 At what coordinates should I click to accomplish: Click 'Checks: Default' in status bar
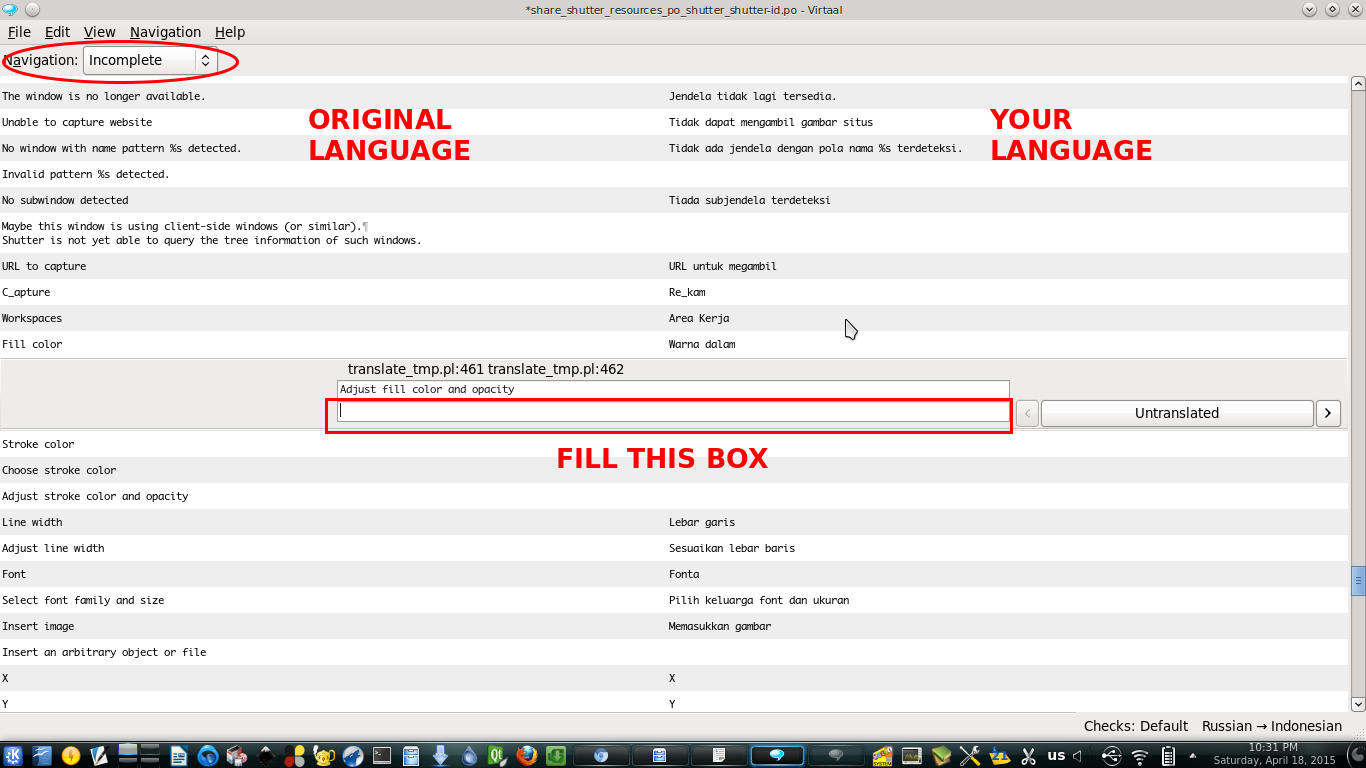[x=1136, y=726]
